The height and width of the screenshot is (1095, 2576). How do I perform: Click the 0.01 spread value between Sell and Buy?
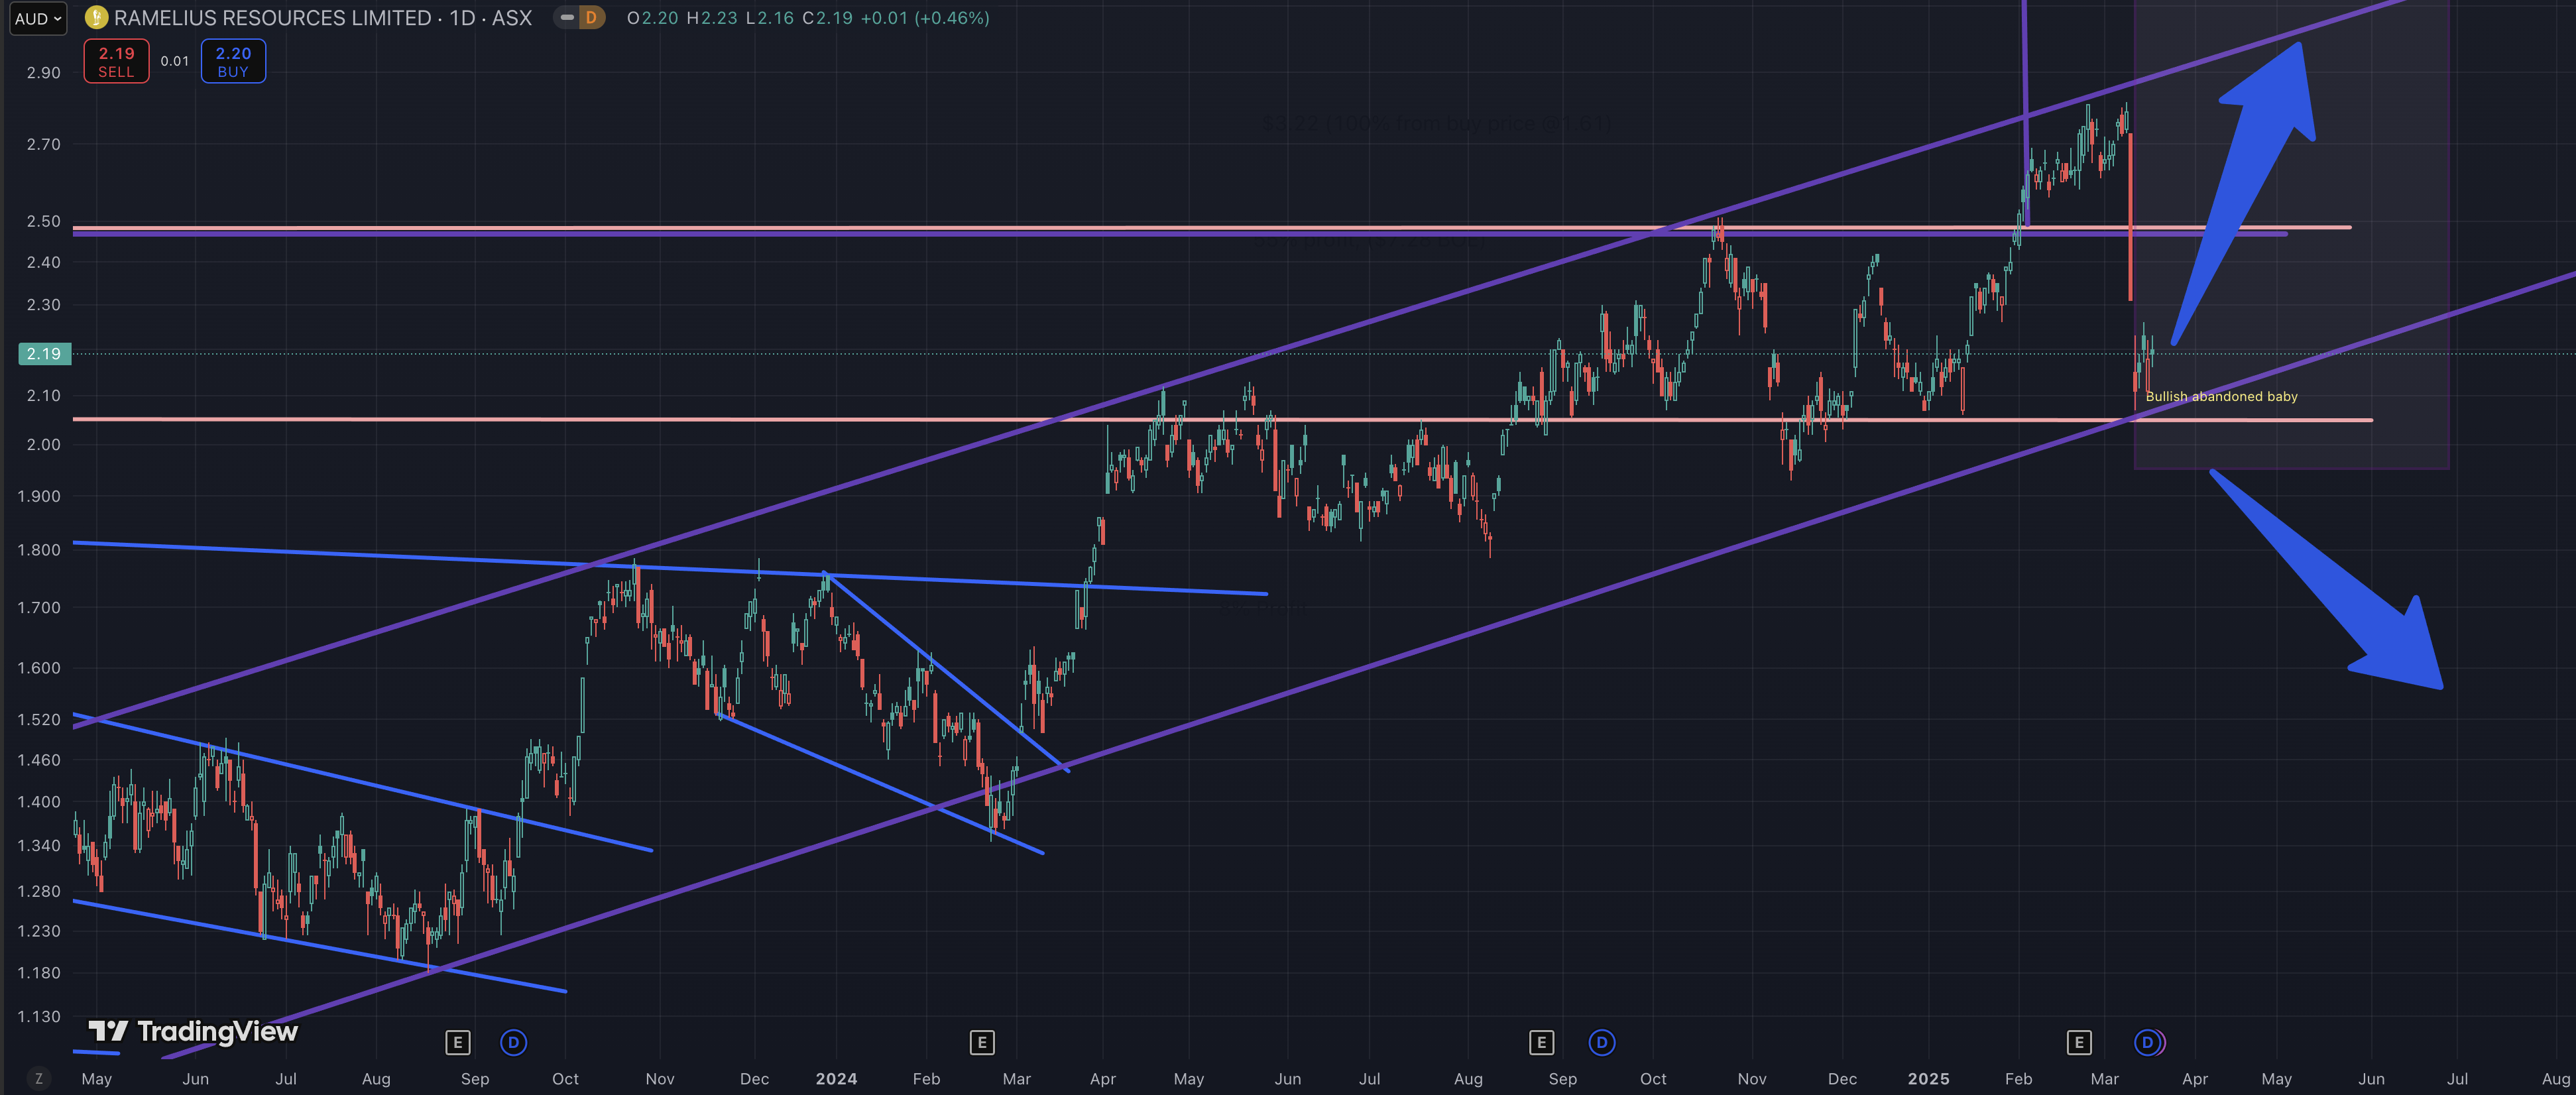coord(175,61)
